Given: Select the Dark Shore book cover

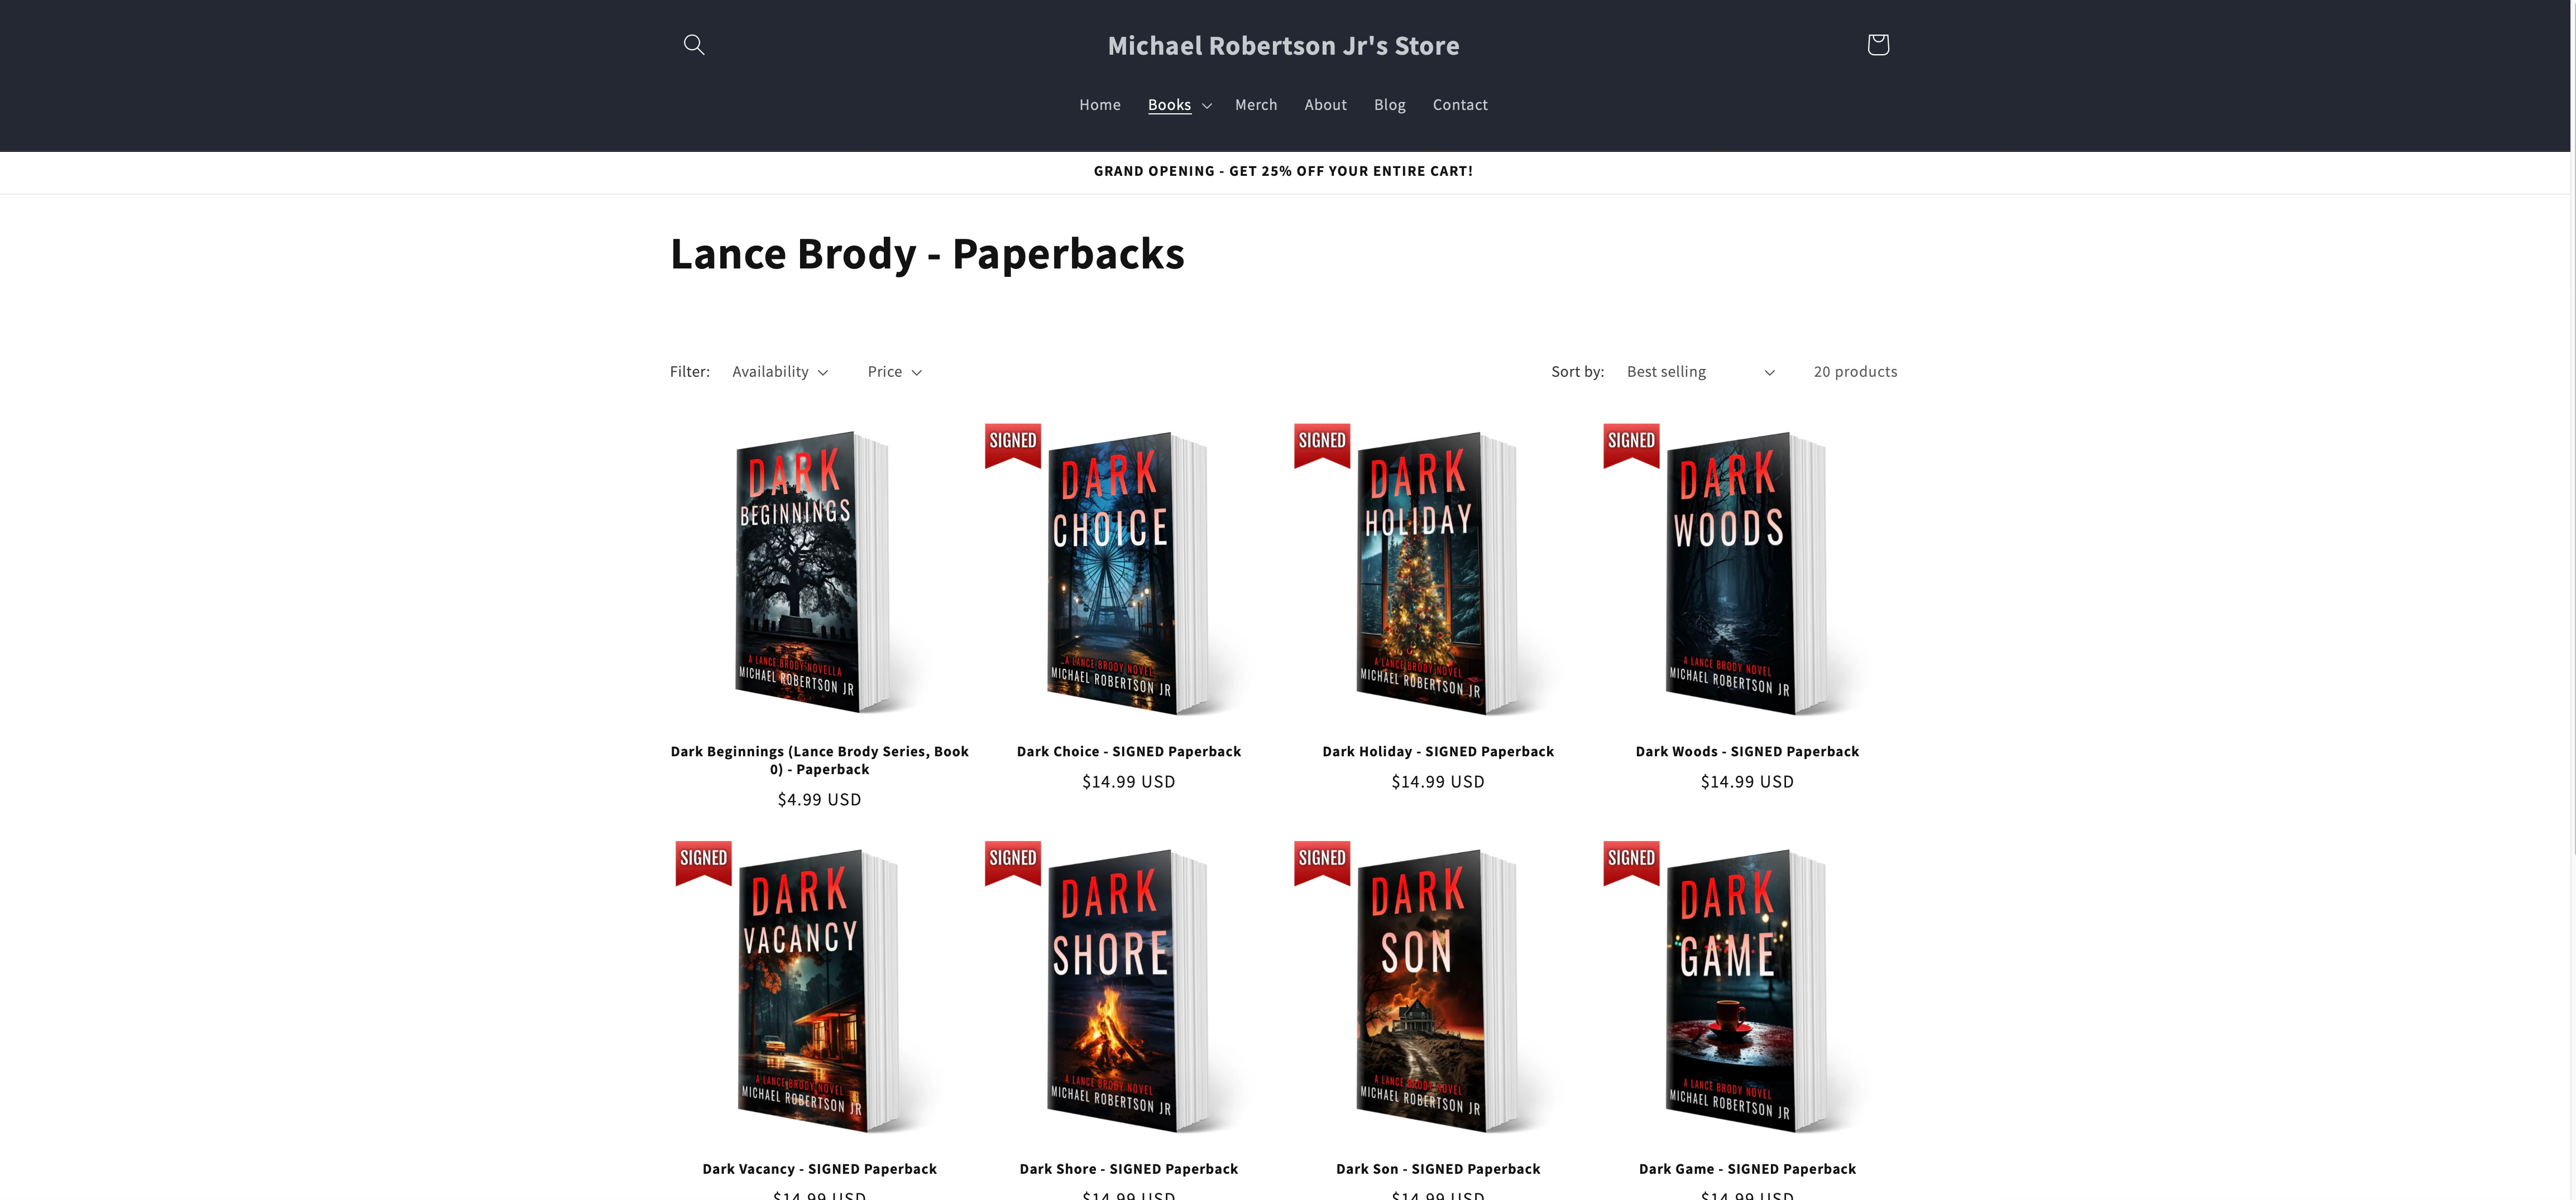Looking at the screenshot, I should click(x=1128, y=991).
